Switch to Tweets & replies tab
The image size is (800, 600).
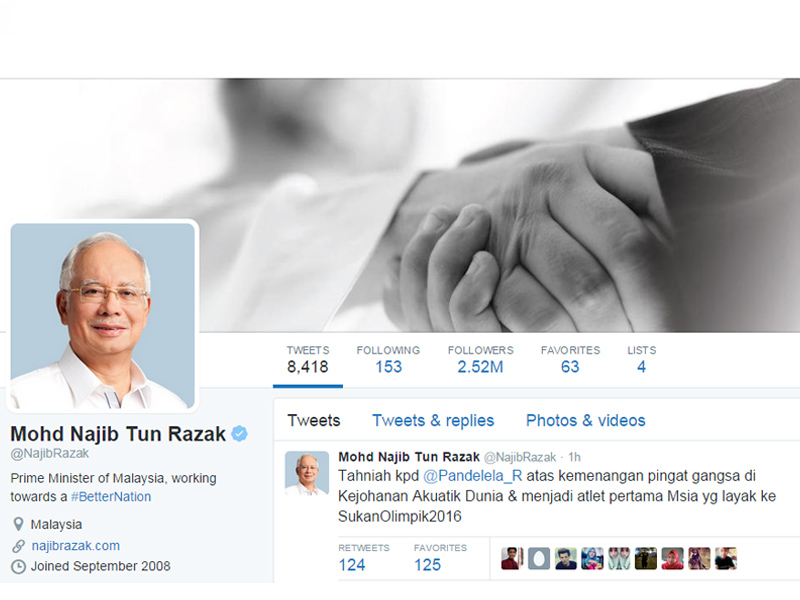point(433,420)
